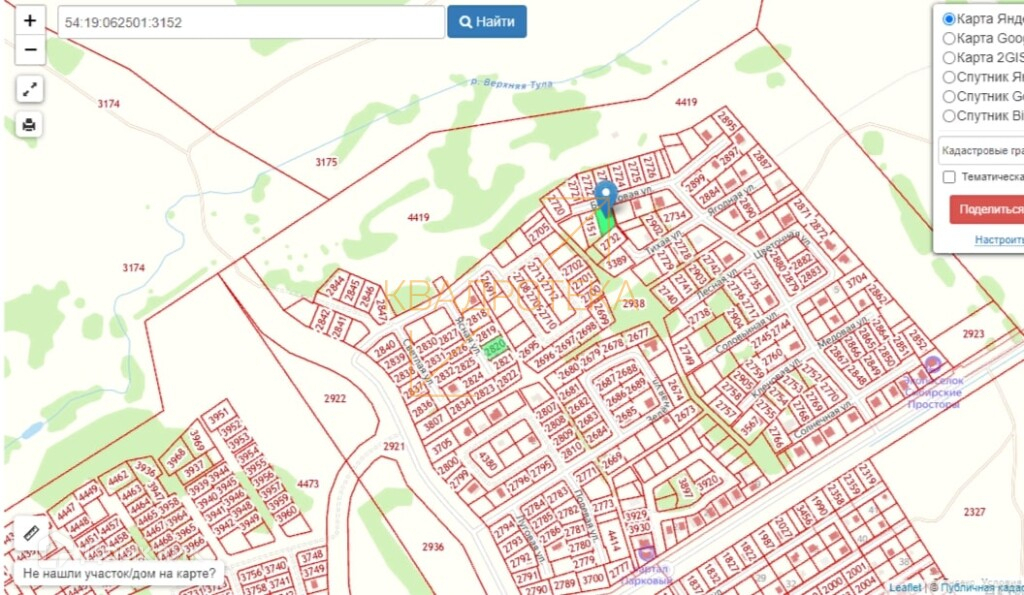This screenshot has height=595, width=1024.
Task: Click the Экопоселок Сибирские Просторы marker icon
Action: (933, 364)
